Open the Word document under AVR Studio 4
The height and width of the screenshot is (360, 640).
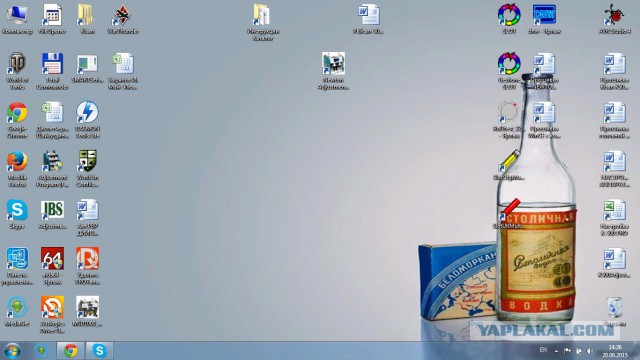[x=614, y=64]
